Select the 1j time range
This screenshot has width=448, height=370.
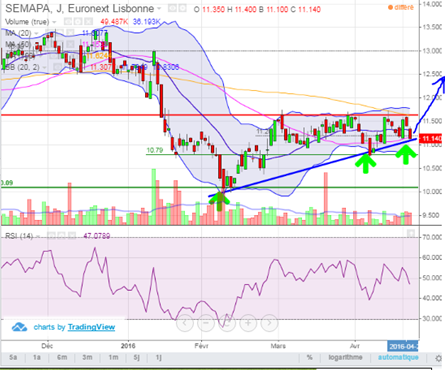click(158, 357)
